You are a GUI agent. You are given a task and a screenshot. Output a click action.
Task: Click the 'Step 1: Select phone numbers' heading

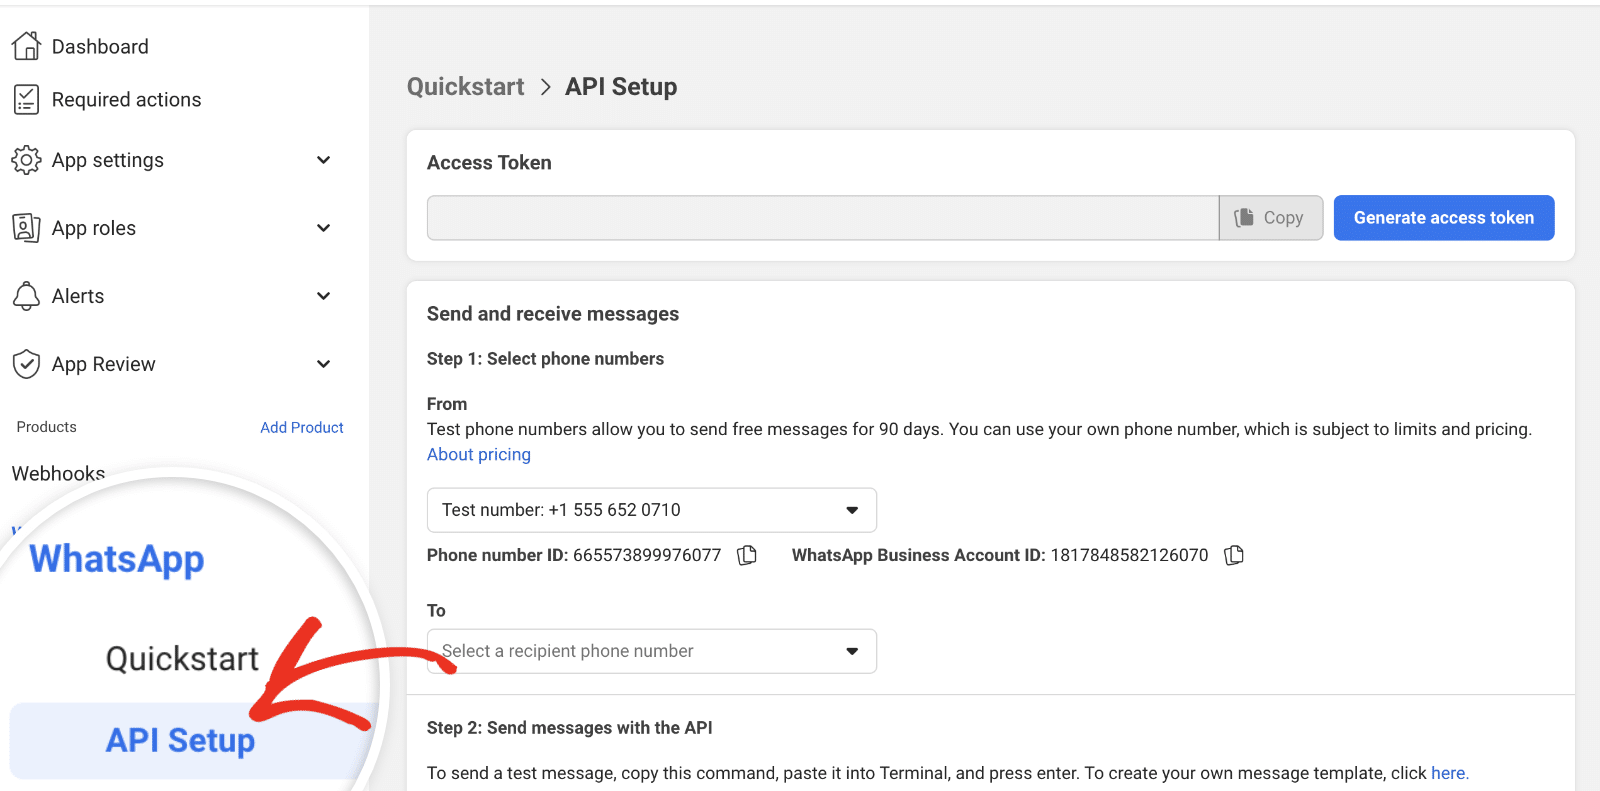[x=545, y=359]
